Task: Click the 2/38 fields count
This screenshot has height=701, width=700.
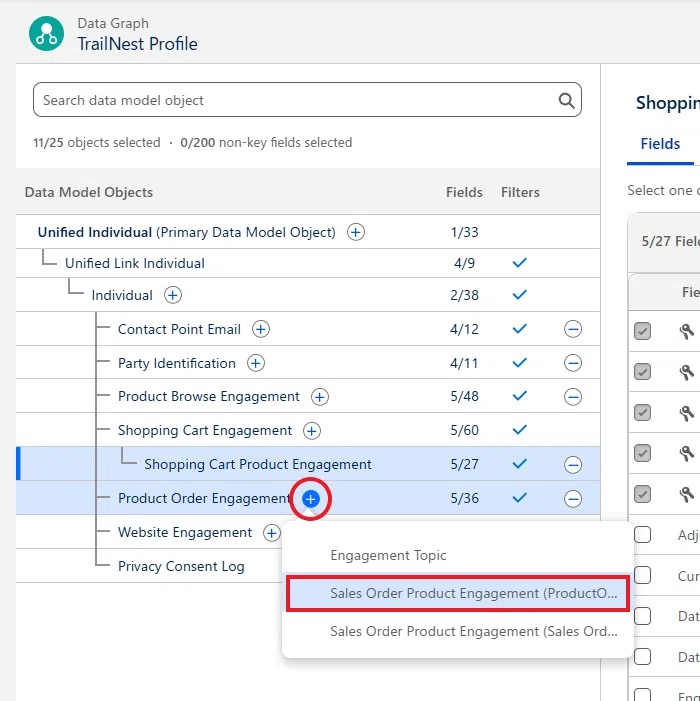Action: (464, 296)
